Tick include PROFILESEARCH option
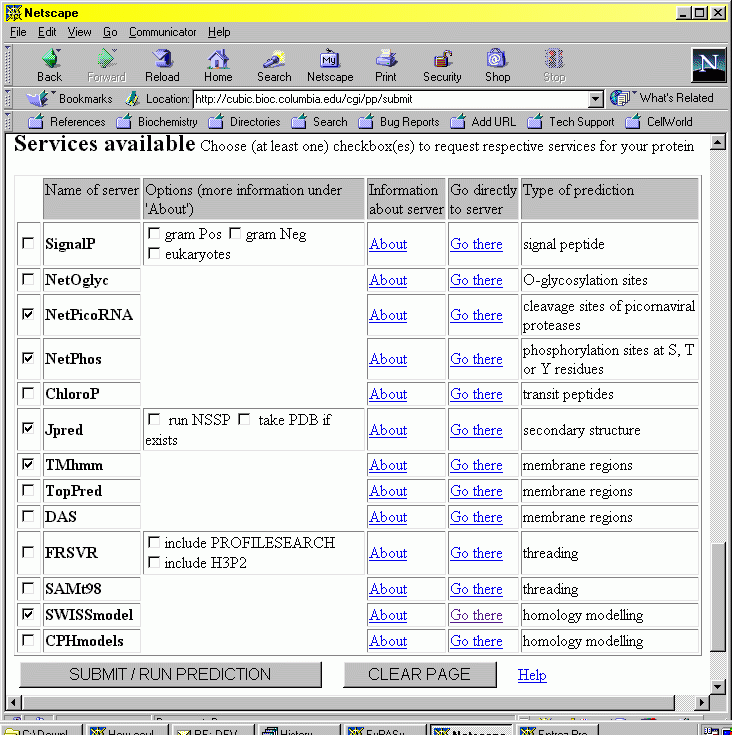Screen dimensions: 732x735 tap(153, 542)
